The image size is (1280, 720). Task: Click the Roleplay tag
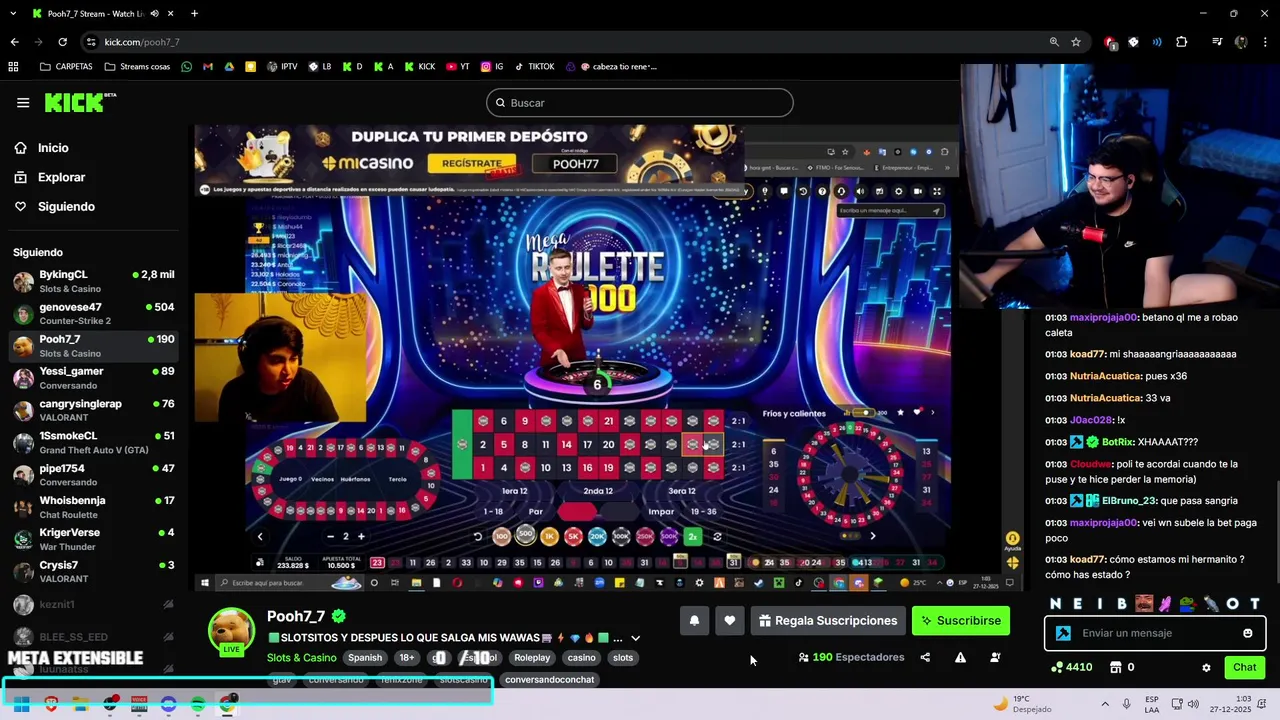pos(532,658)
